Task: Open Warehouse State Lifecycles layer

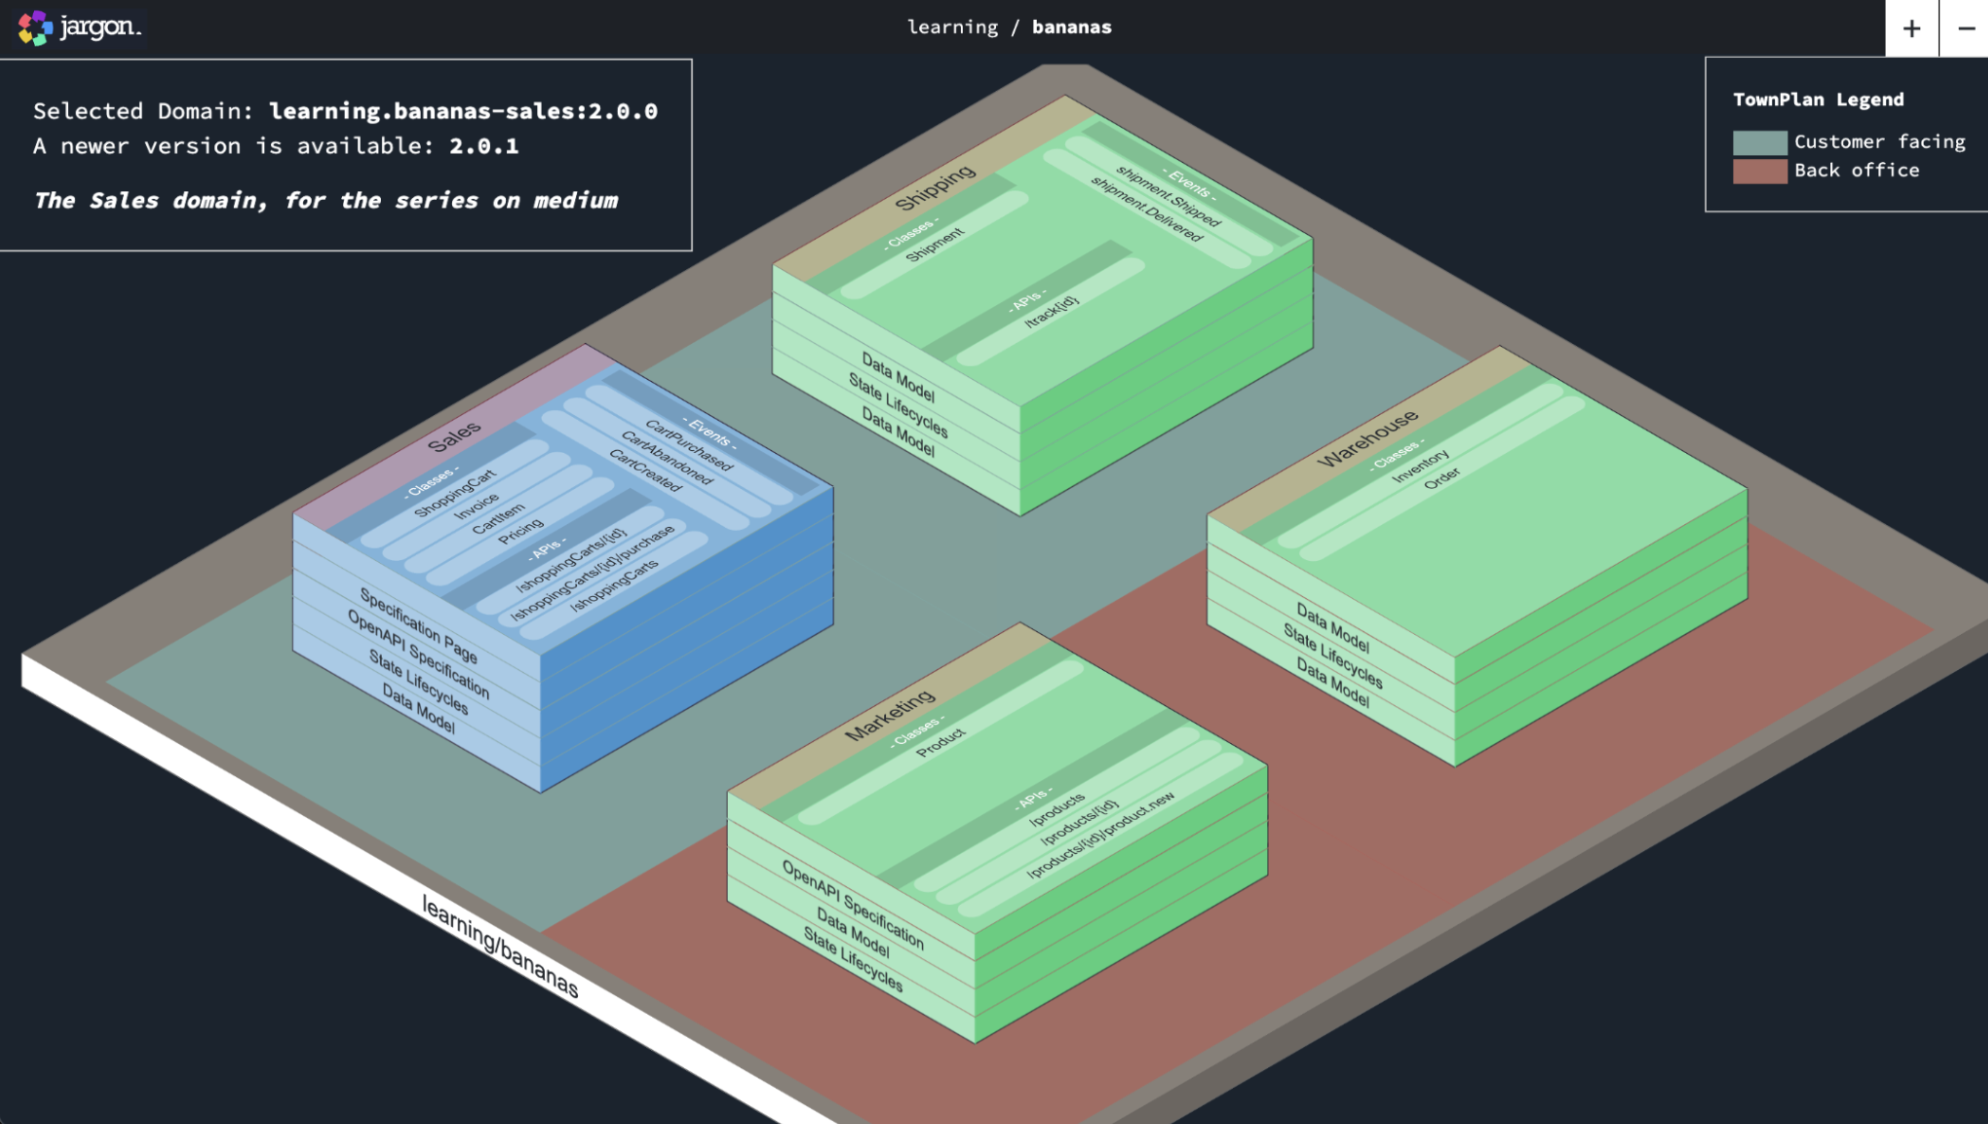Action: (1332, 656)
